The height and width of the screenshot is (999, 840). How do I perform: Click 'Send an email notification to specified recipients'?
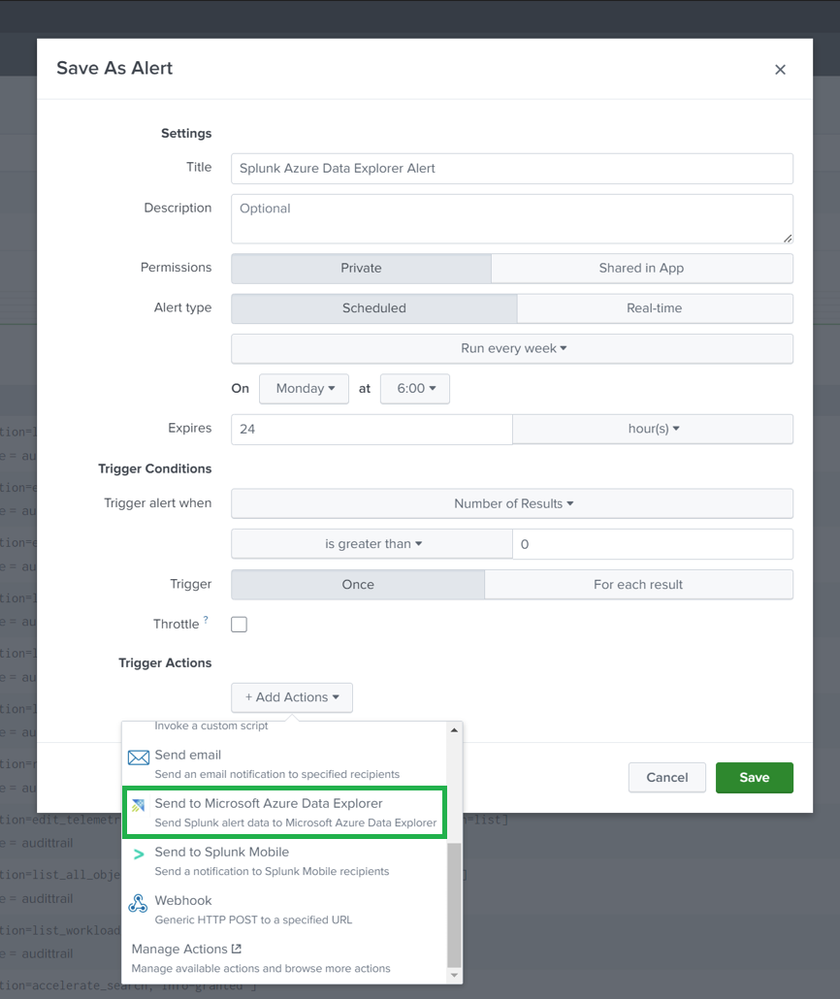pos(277,774)
